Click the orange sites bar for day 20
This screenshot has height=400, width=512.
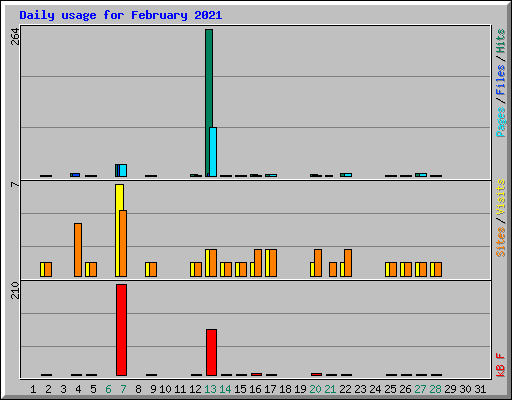[x=318, y=263]
